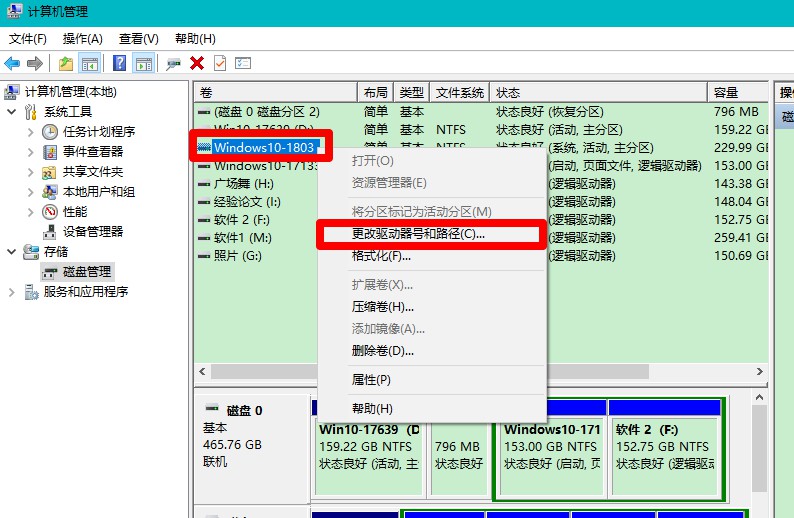Choose 更改驱动器号和路径(C)... from context menu
The image size is (794, 518).
418,234
